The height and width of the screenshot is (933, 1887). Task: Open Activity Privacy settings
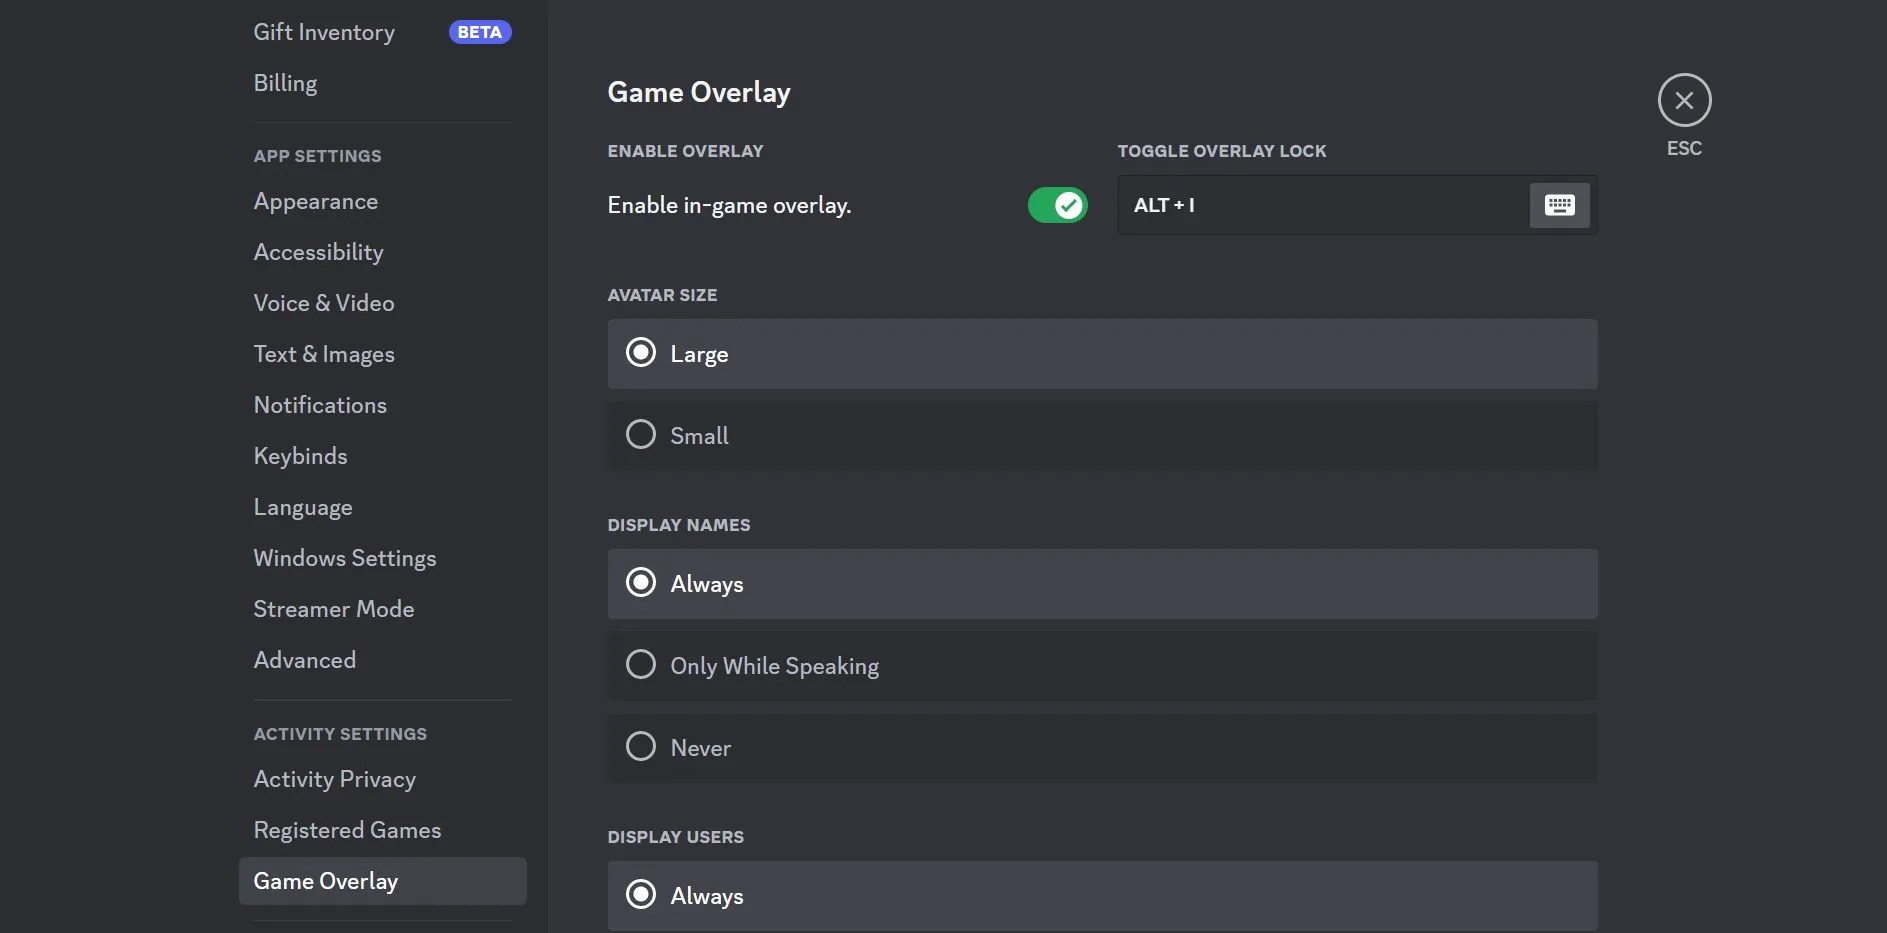coord(334,779)
